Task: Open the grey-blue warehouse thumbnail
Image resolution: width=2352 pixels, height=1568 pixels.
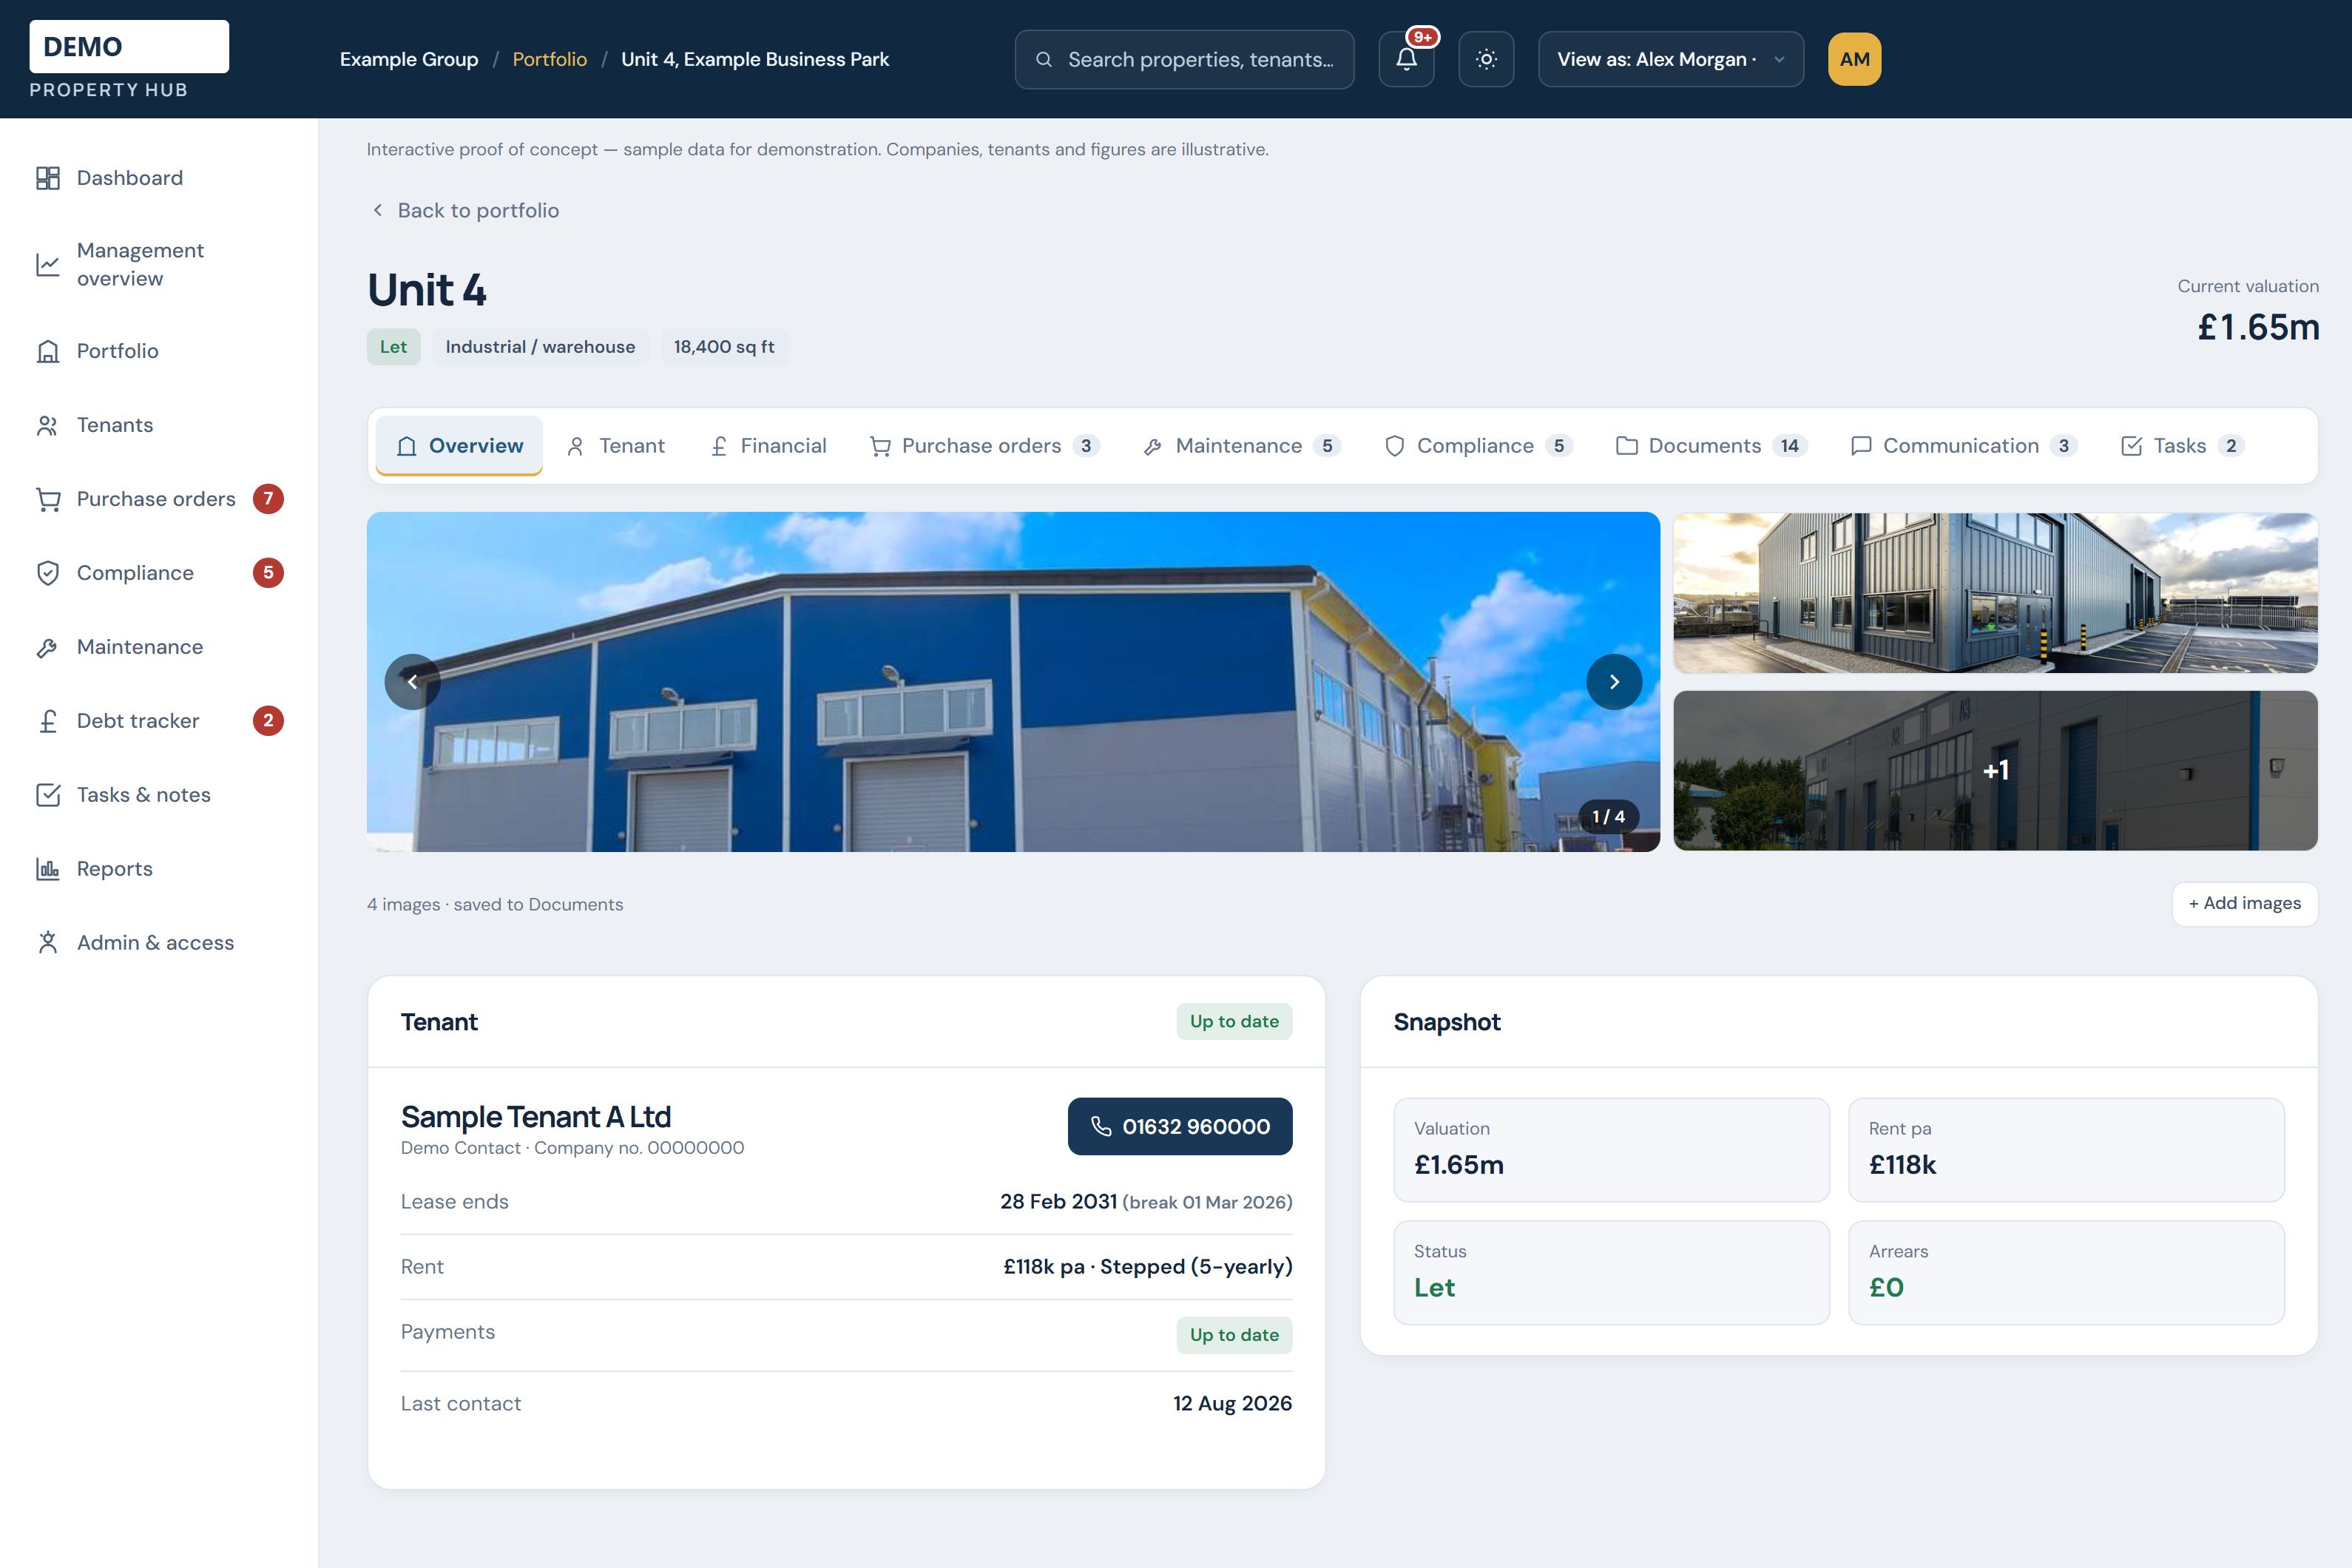Action: (1995, 593)
